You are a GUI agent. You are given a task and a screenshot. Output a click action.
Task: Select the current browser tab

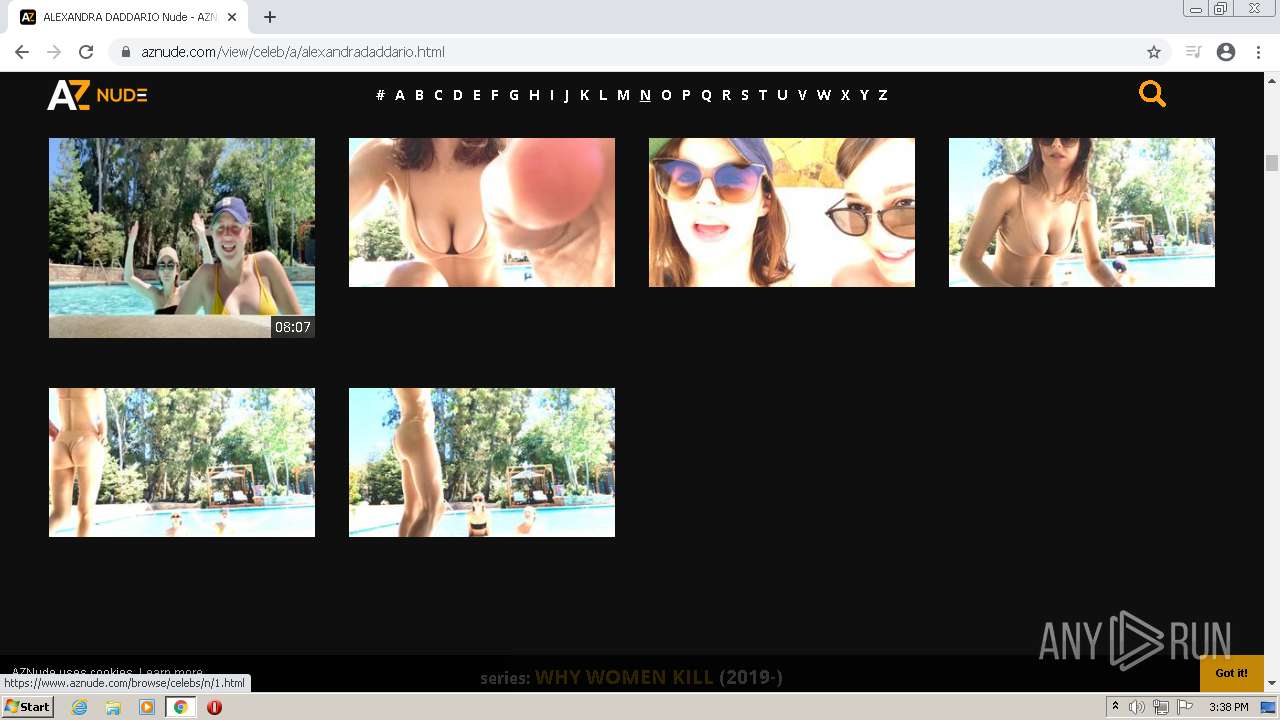click(128, 17)
